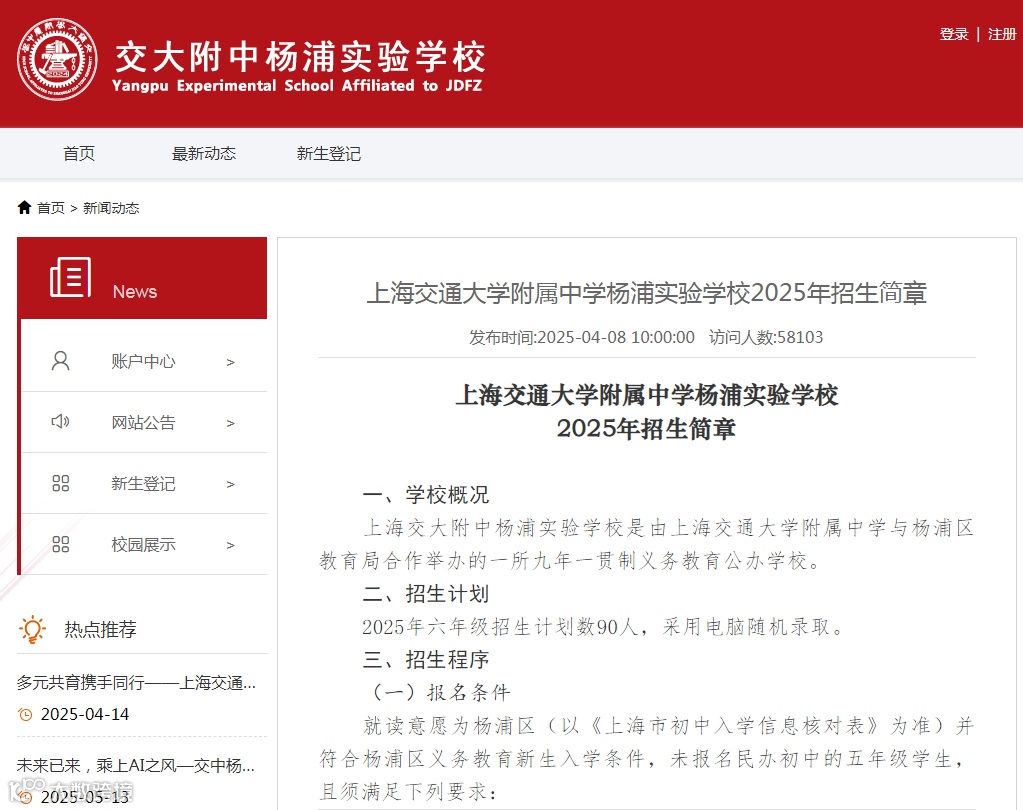The image size is (1023, 810).
Task: Click the text 2025年六年级招生计划数90人
Action: tap(500, 627)
